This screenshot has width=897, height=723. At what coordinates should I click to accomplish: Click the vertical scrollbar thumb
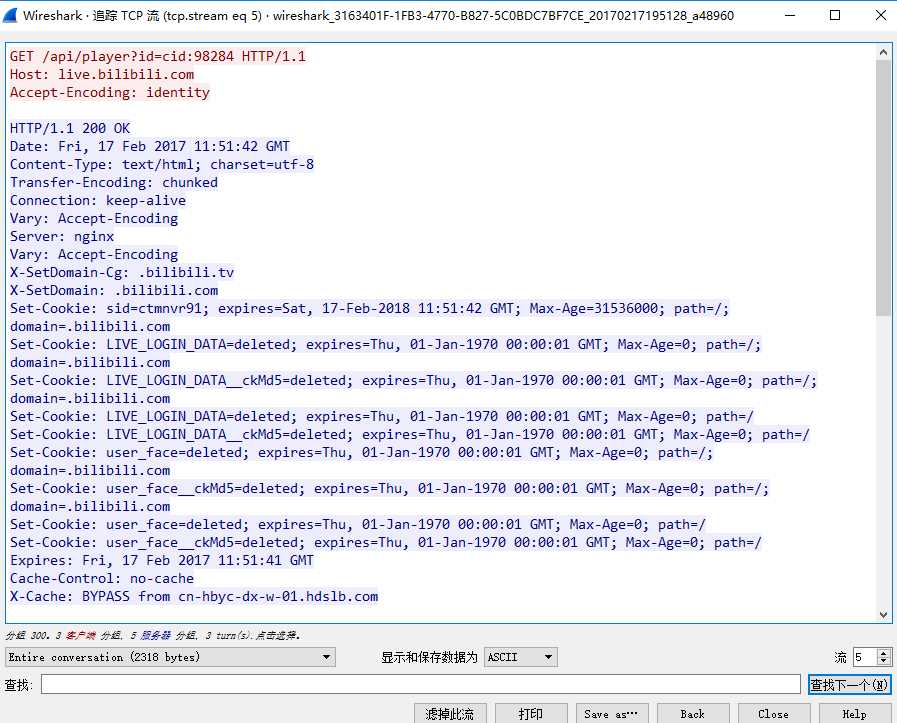pyautogui.click(x=883, y=186)
